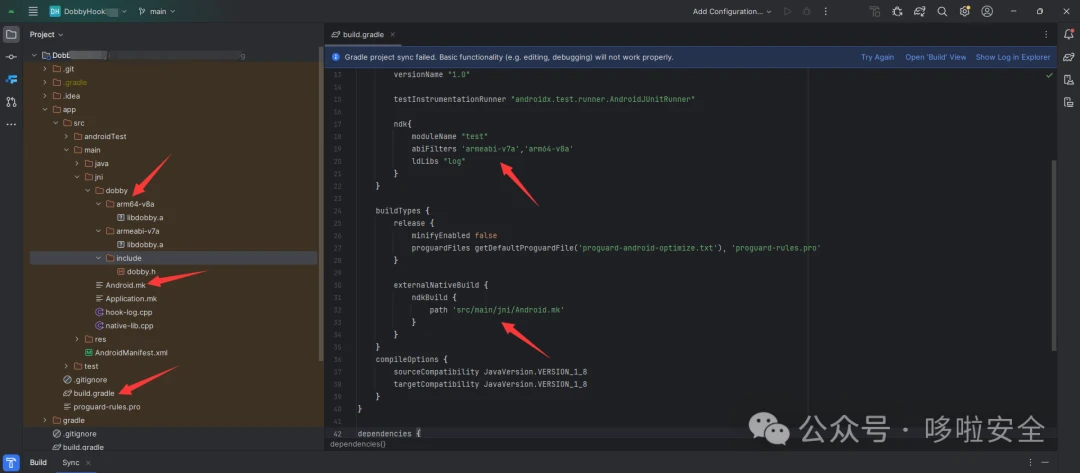This screenshot has width=1080, height=473.
Task: Sync project with Gradle files icon
Action: click(920, 11)
